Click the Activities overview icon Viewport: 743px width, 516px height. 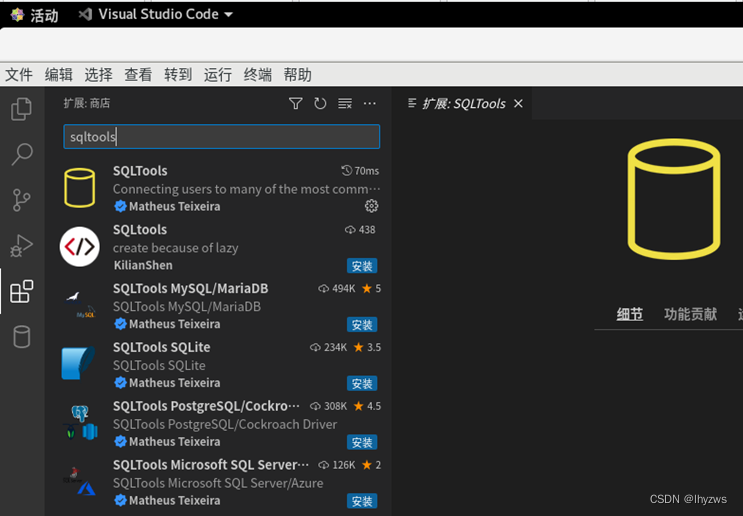(x=18, y=15)
